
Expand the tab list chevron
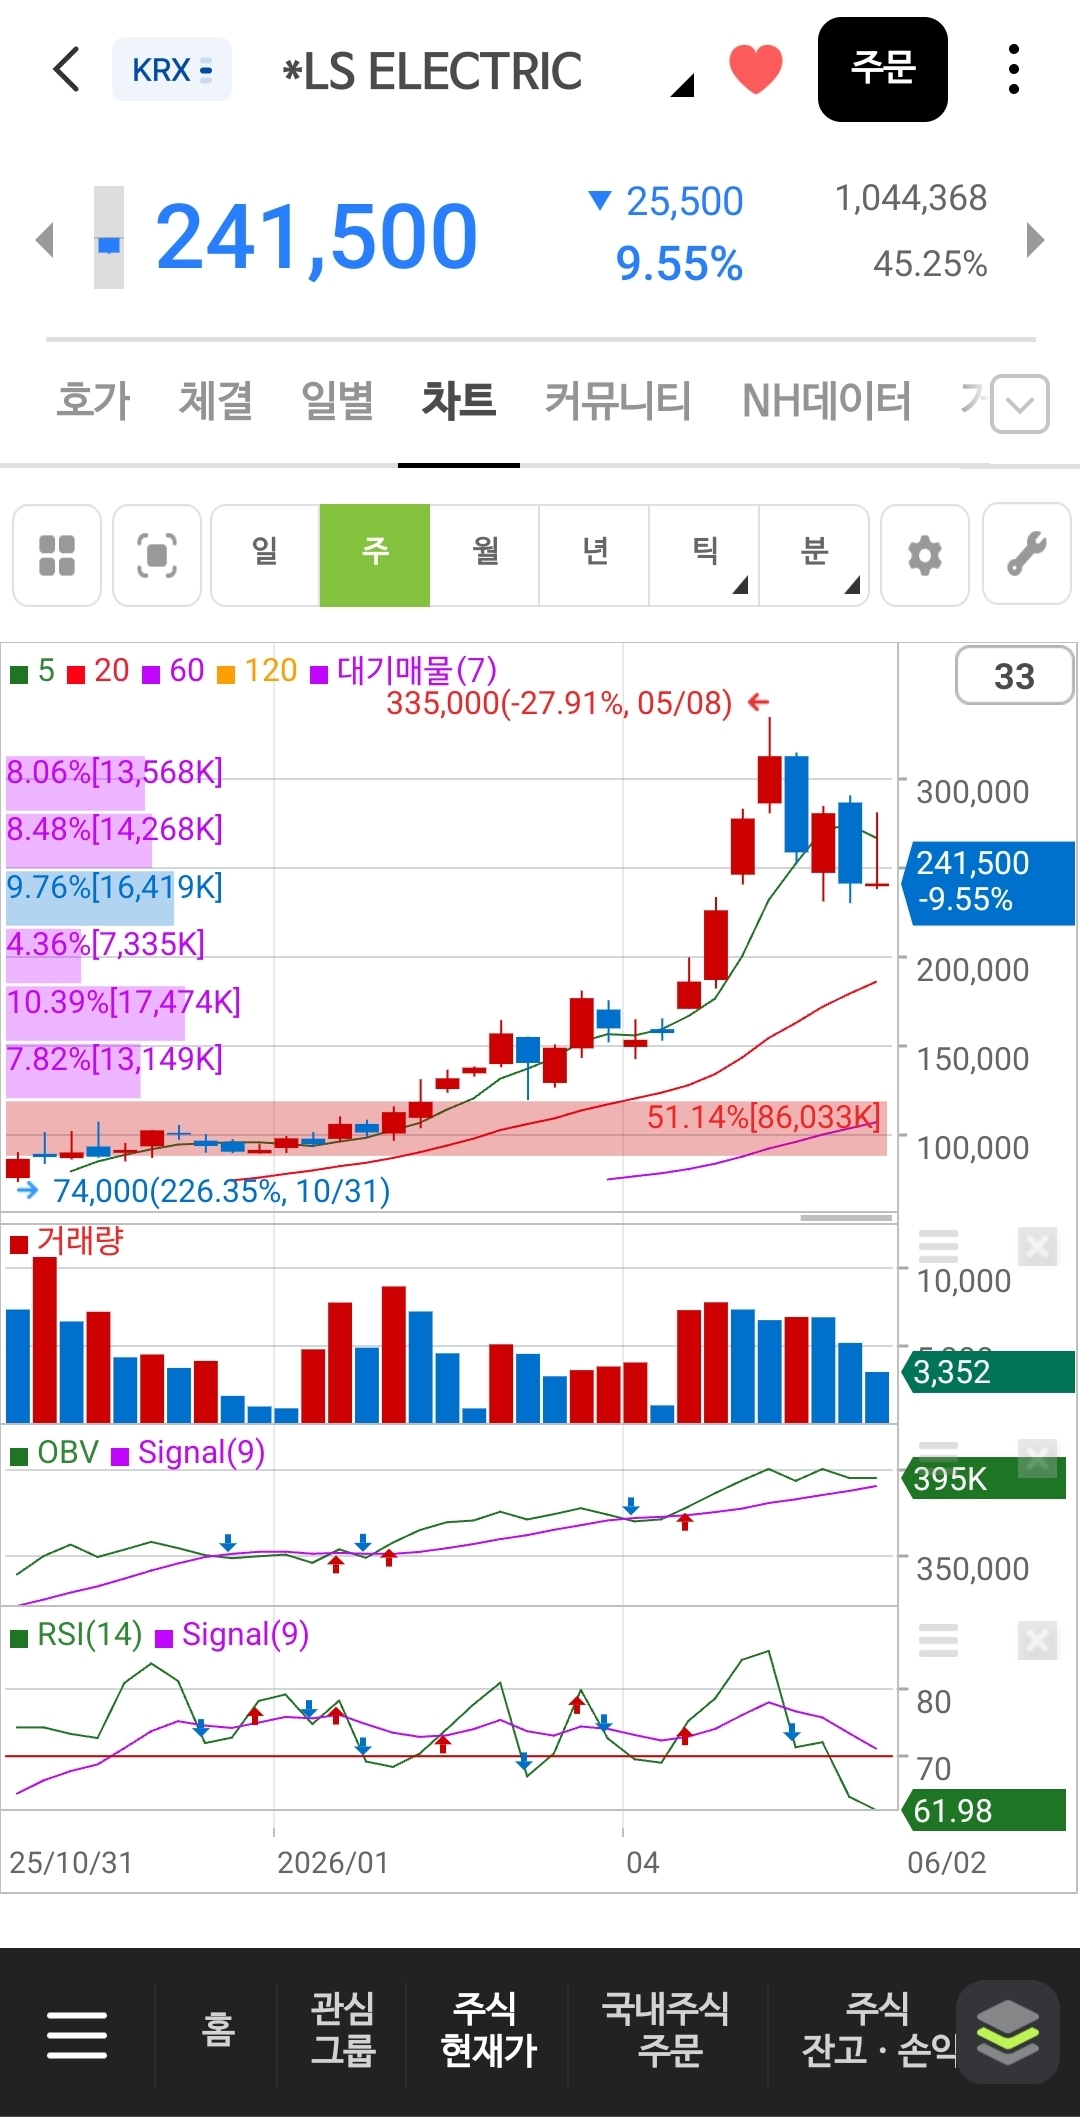[1020, 404]
